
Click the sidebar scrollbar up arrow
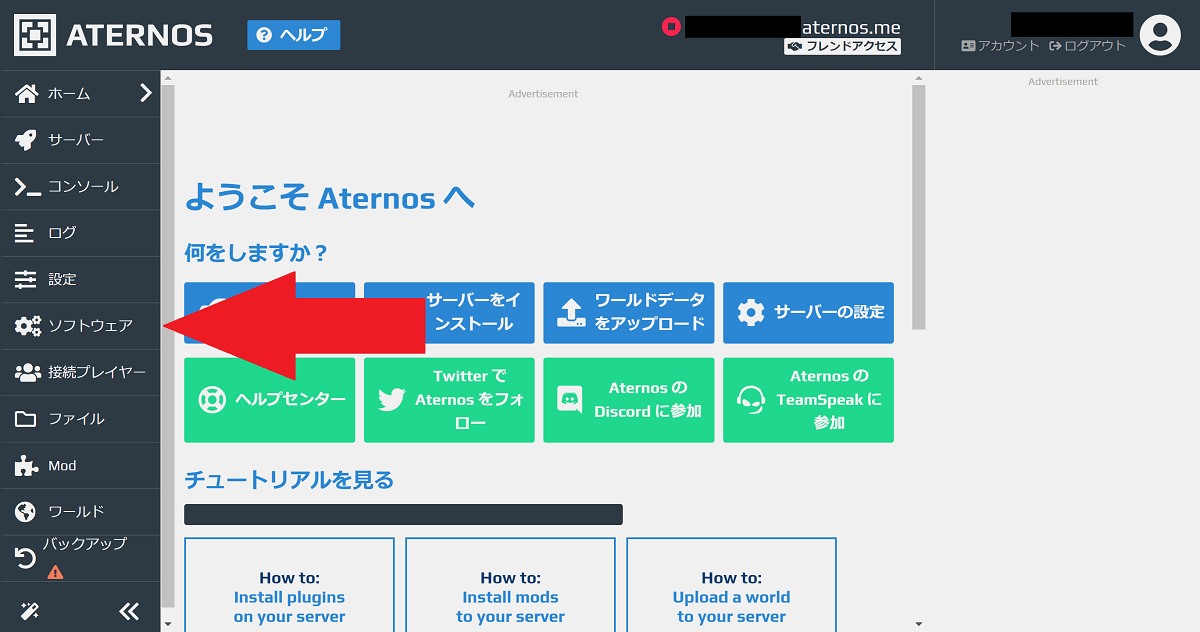[168, 78]
